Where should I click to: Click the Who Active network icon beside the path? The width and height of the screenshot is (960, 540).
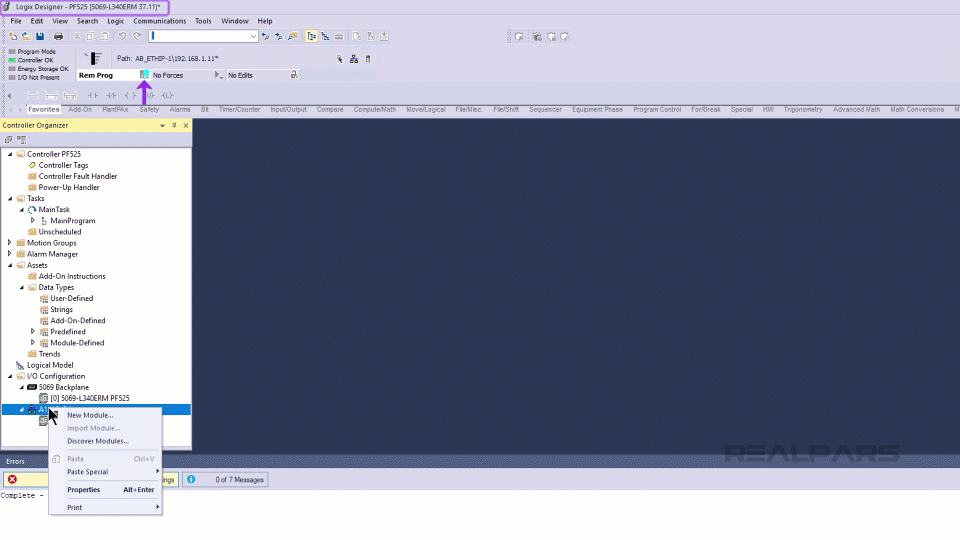354,59
